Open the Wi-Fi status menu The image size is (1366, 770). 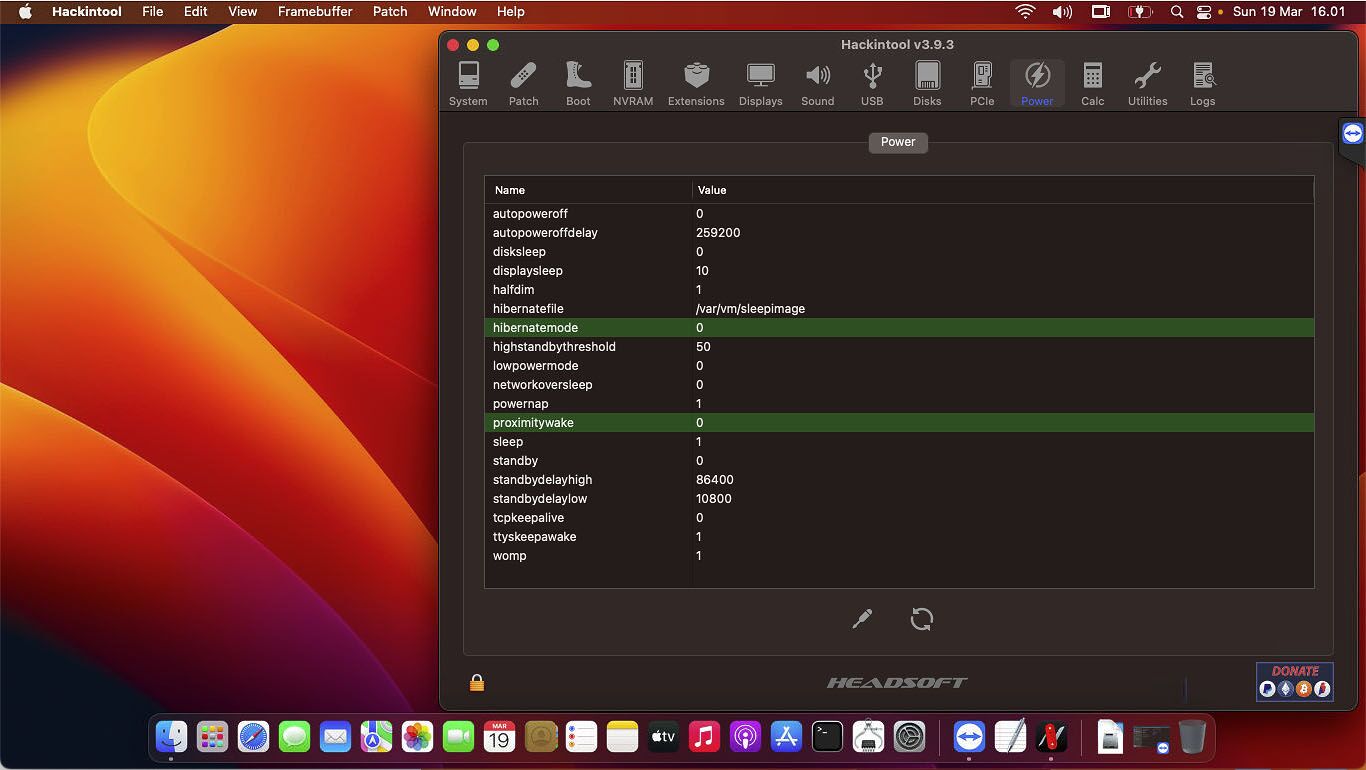1025,12
